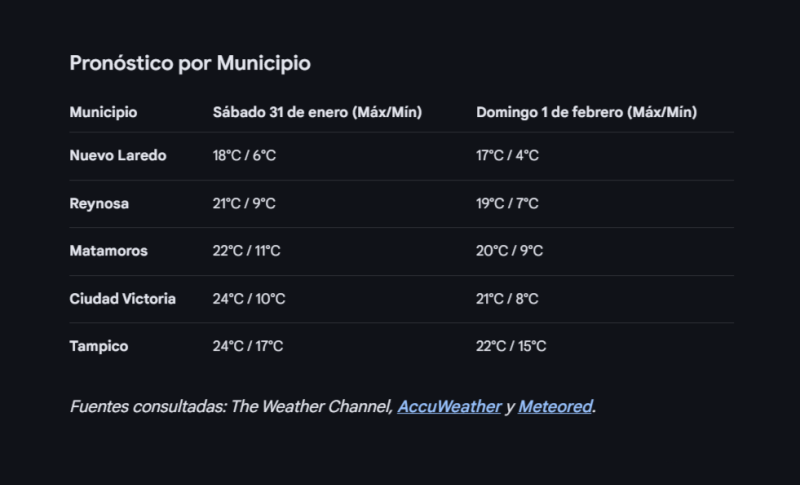The image size is (800, 485).
Task: Open the Meteored source link
Action: (555, 407)
